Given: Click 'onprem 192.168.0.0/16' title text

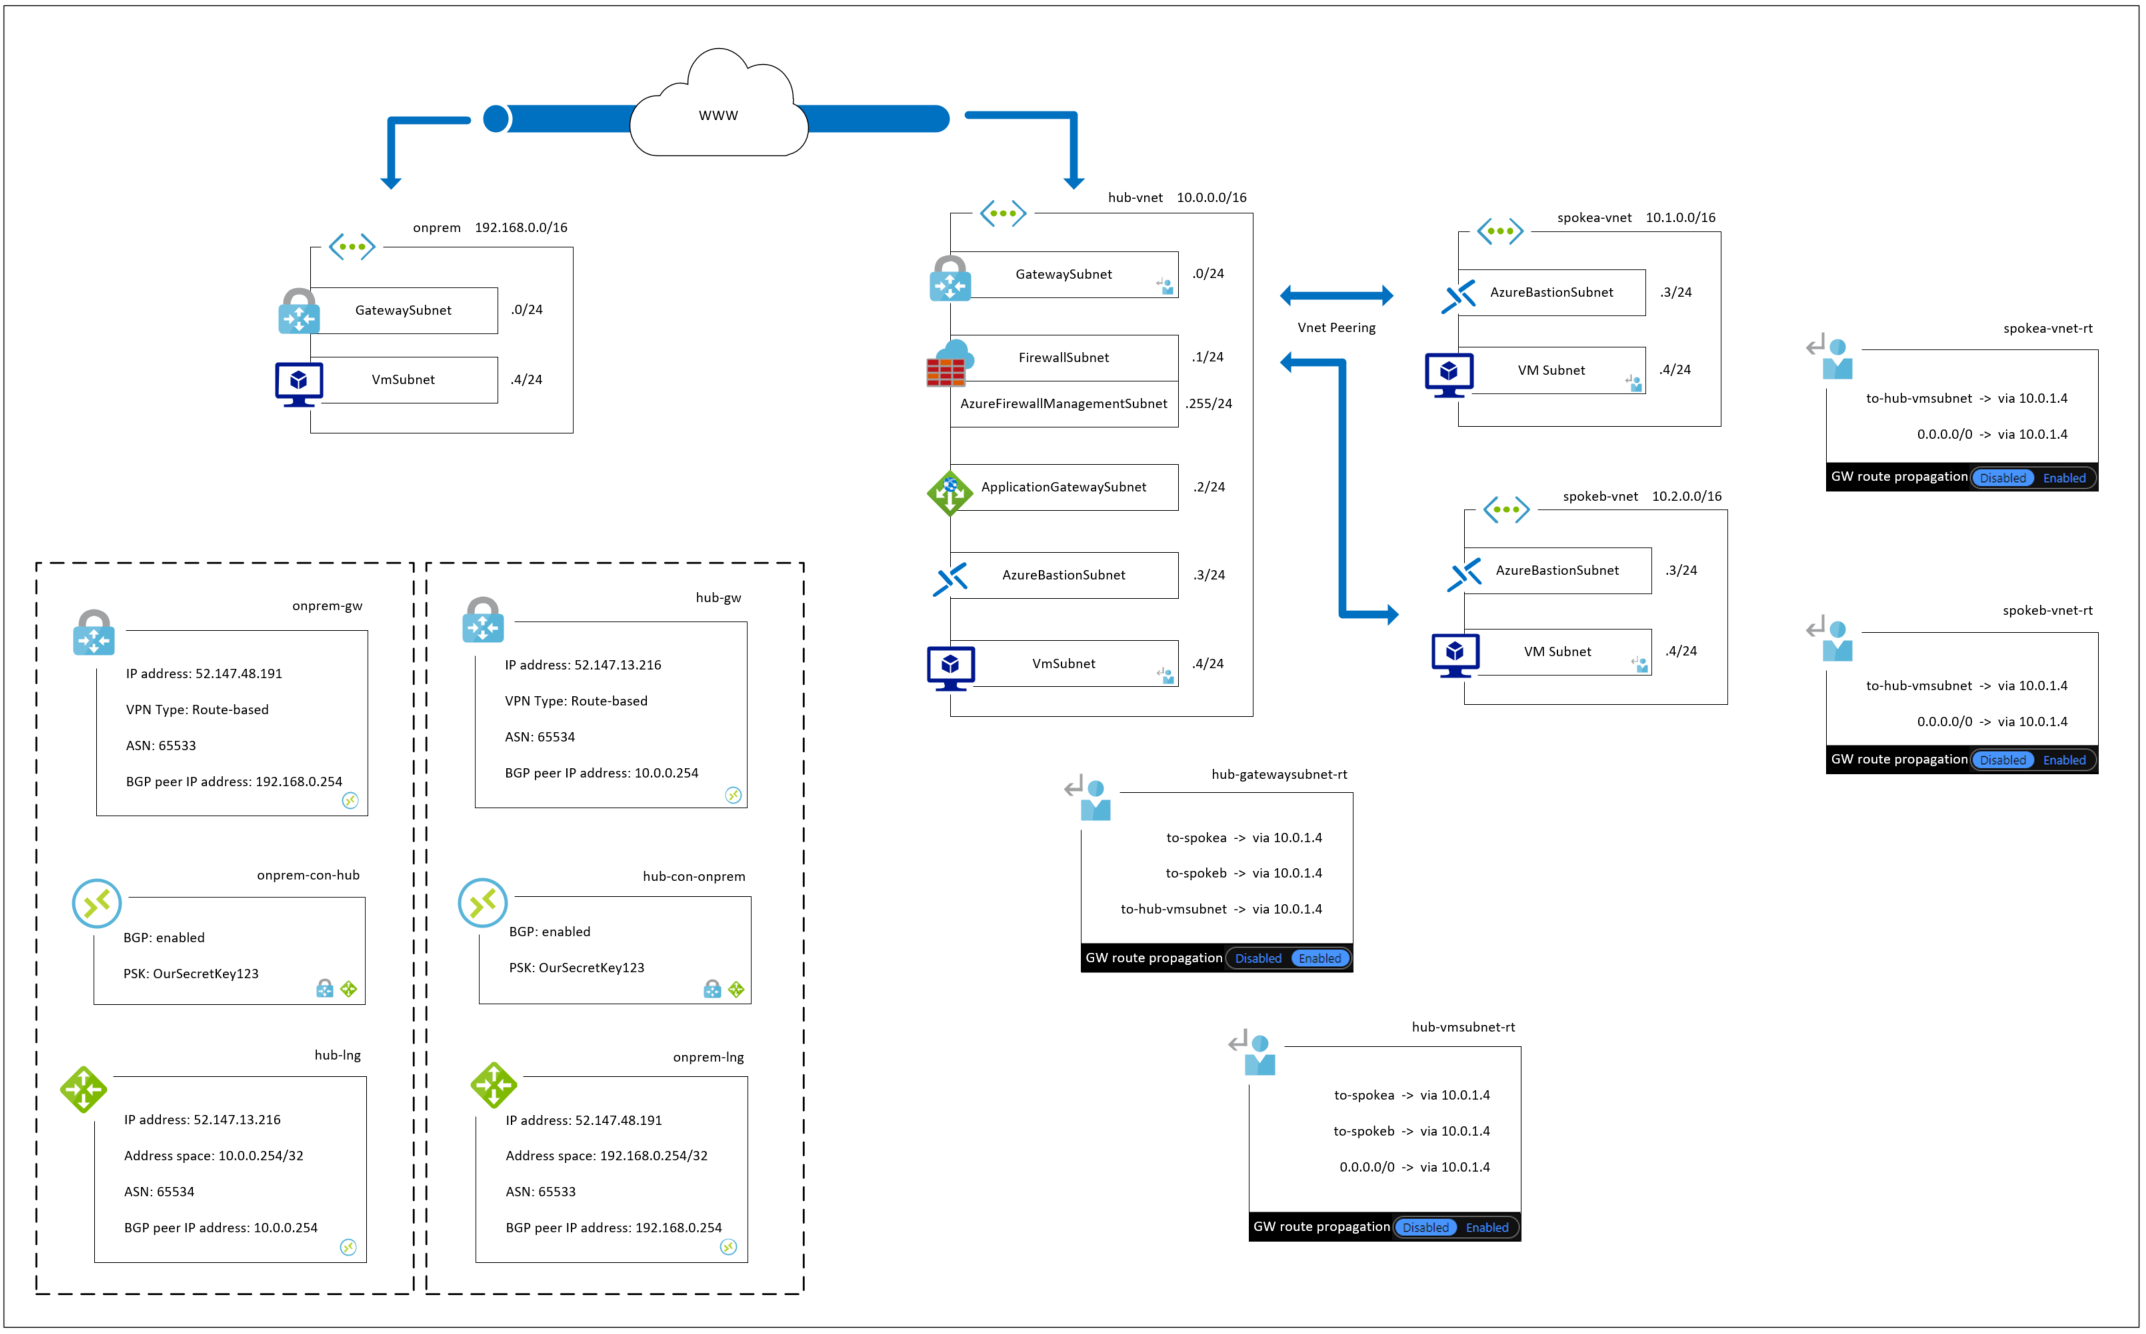Looking at the screenshot, I should click(490, 228).
